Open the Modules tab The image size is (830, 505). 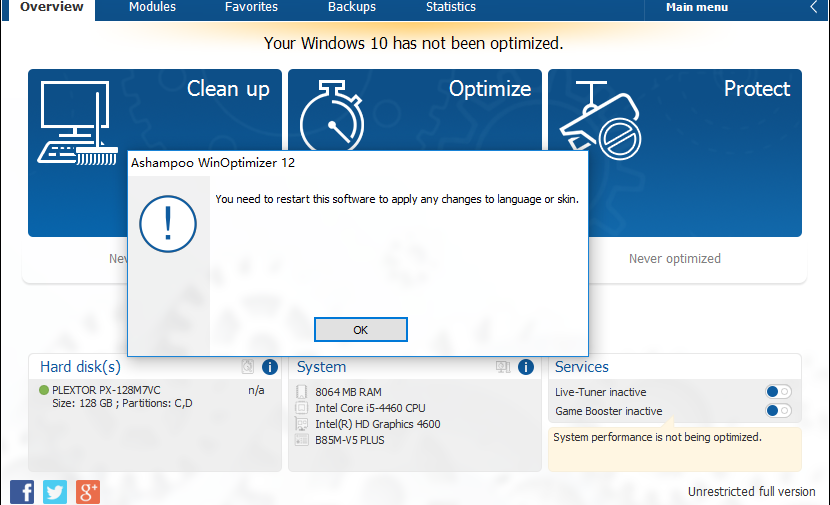(152, 7)
